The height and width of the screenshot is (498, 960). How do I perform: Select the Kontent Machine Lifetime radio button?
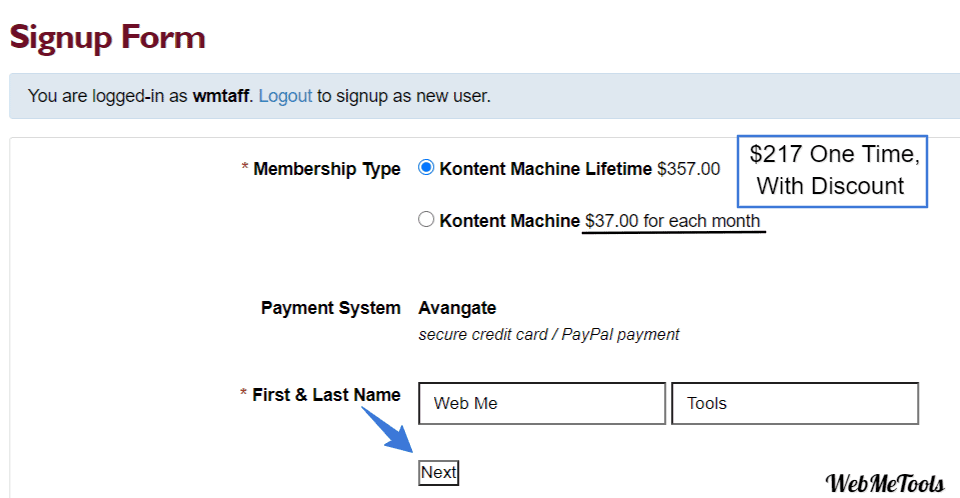point(426,167)
